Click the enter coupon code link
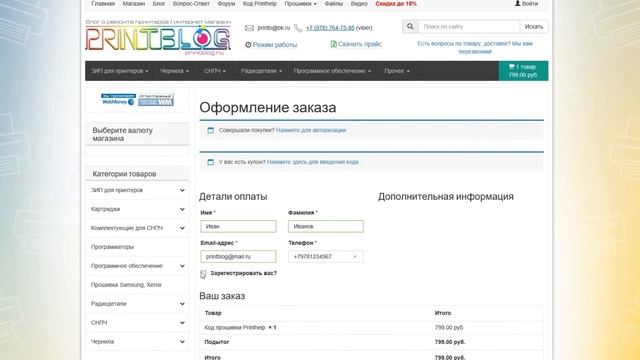 (313, 162)
